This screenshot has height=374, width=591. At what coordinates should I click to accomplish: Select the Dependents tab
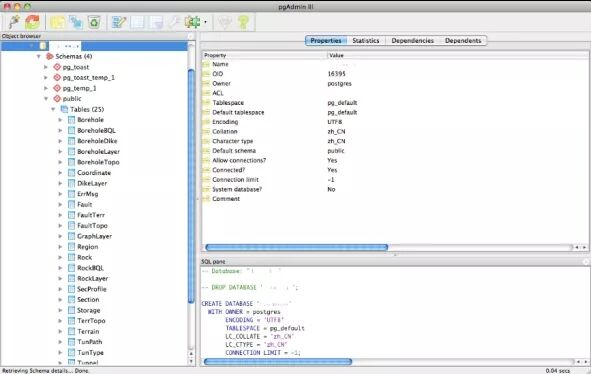pyautogui.click(x=463, y=40)
